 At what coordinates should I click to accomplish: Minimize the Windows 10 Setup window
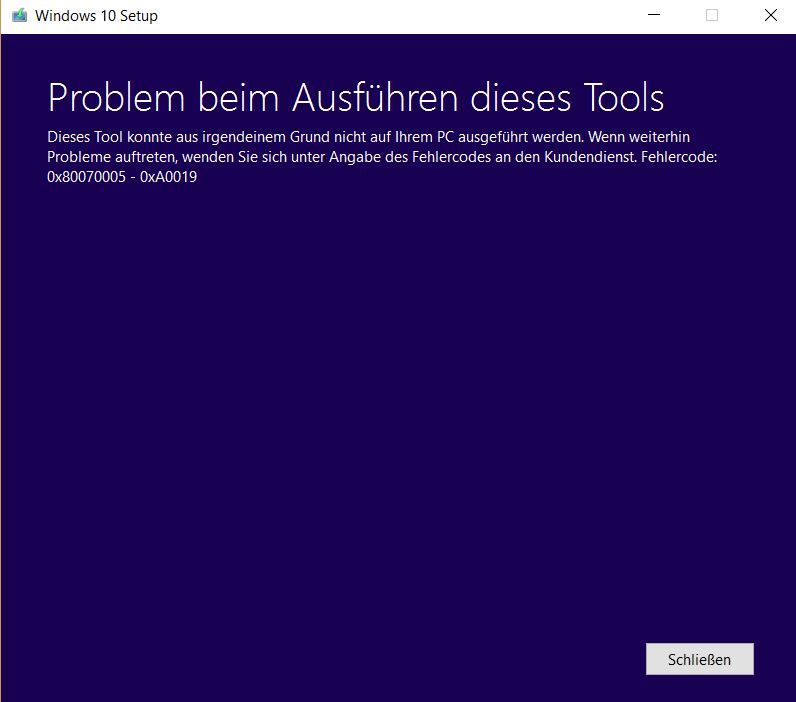click(x=654, y=15)
